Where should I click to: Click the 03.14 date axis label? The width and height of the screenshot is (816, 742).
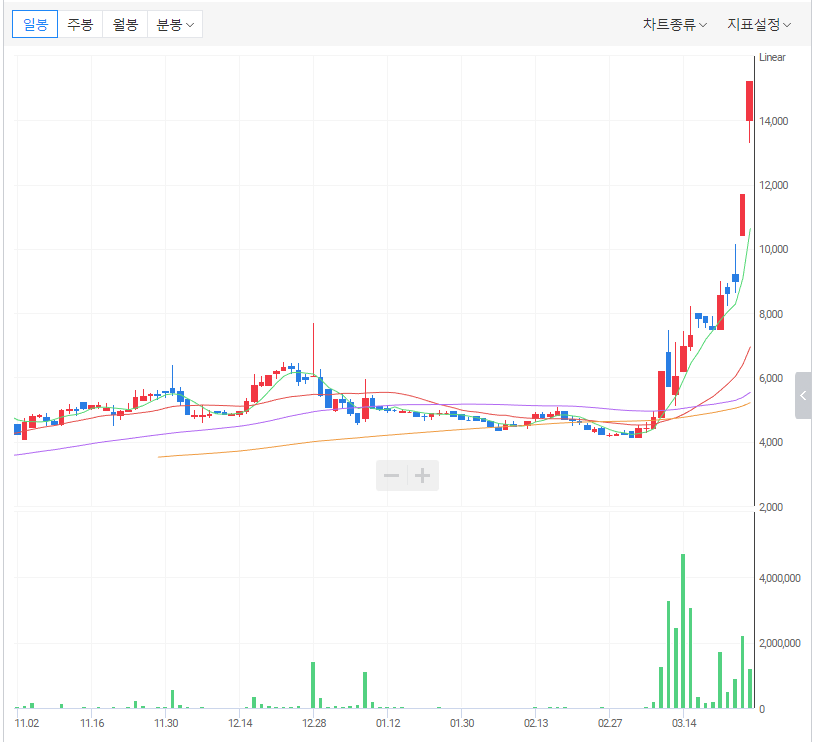click(x=684, y=723)
